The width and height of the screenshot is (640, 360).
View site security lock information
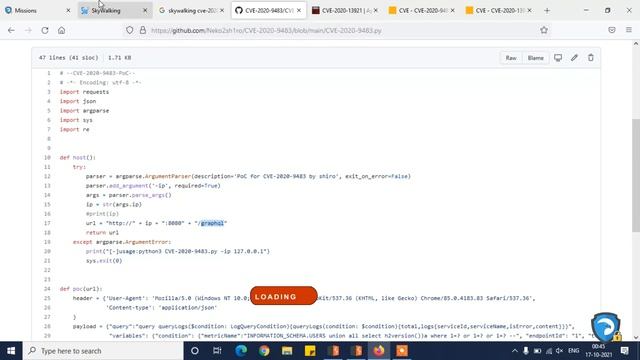(x=143, y=30)
